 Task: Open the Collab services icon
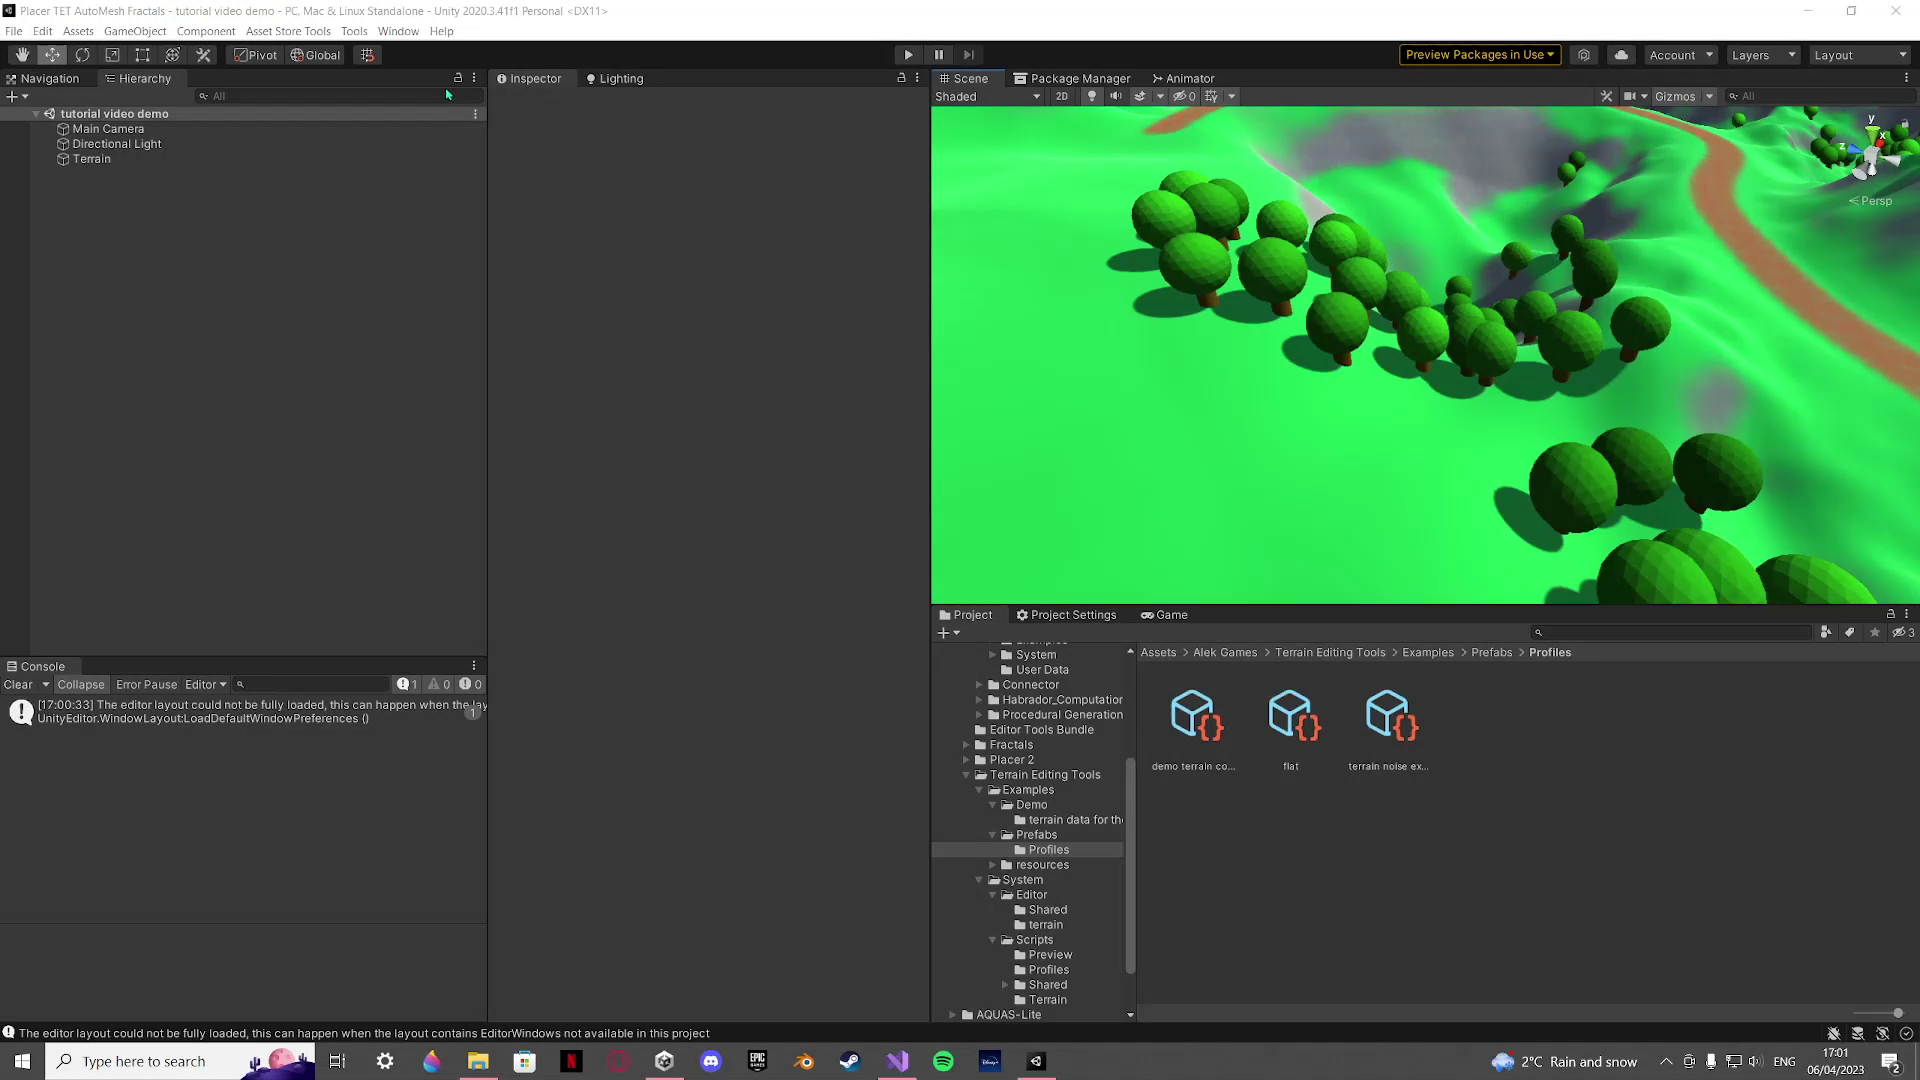(x=1584, y=55)
